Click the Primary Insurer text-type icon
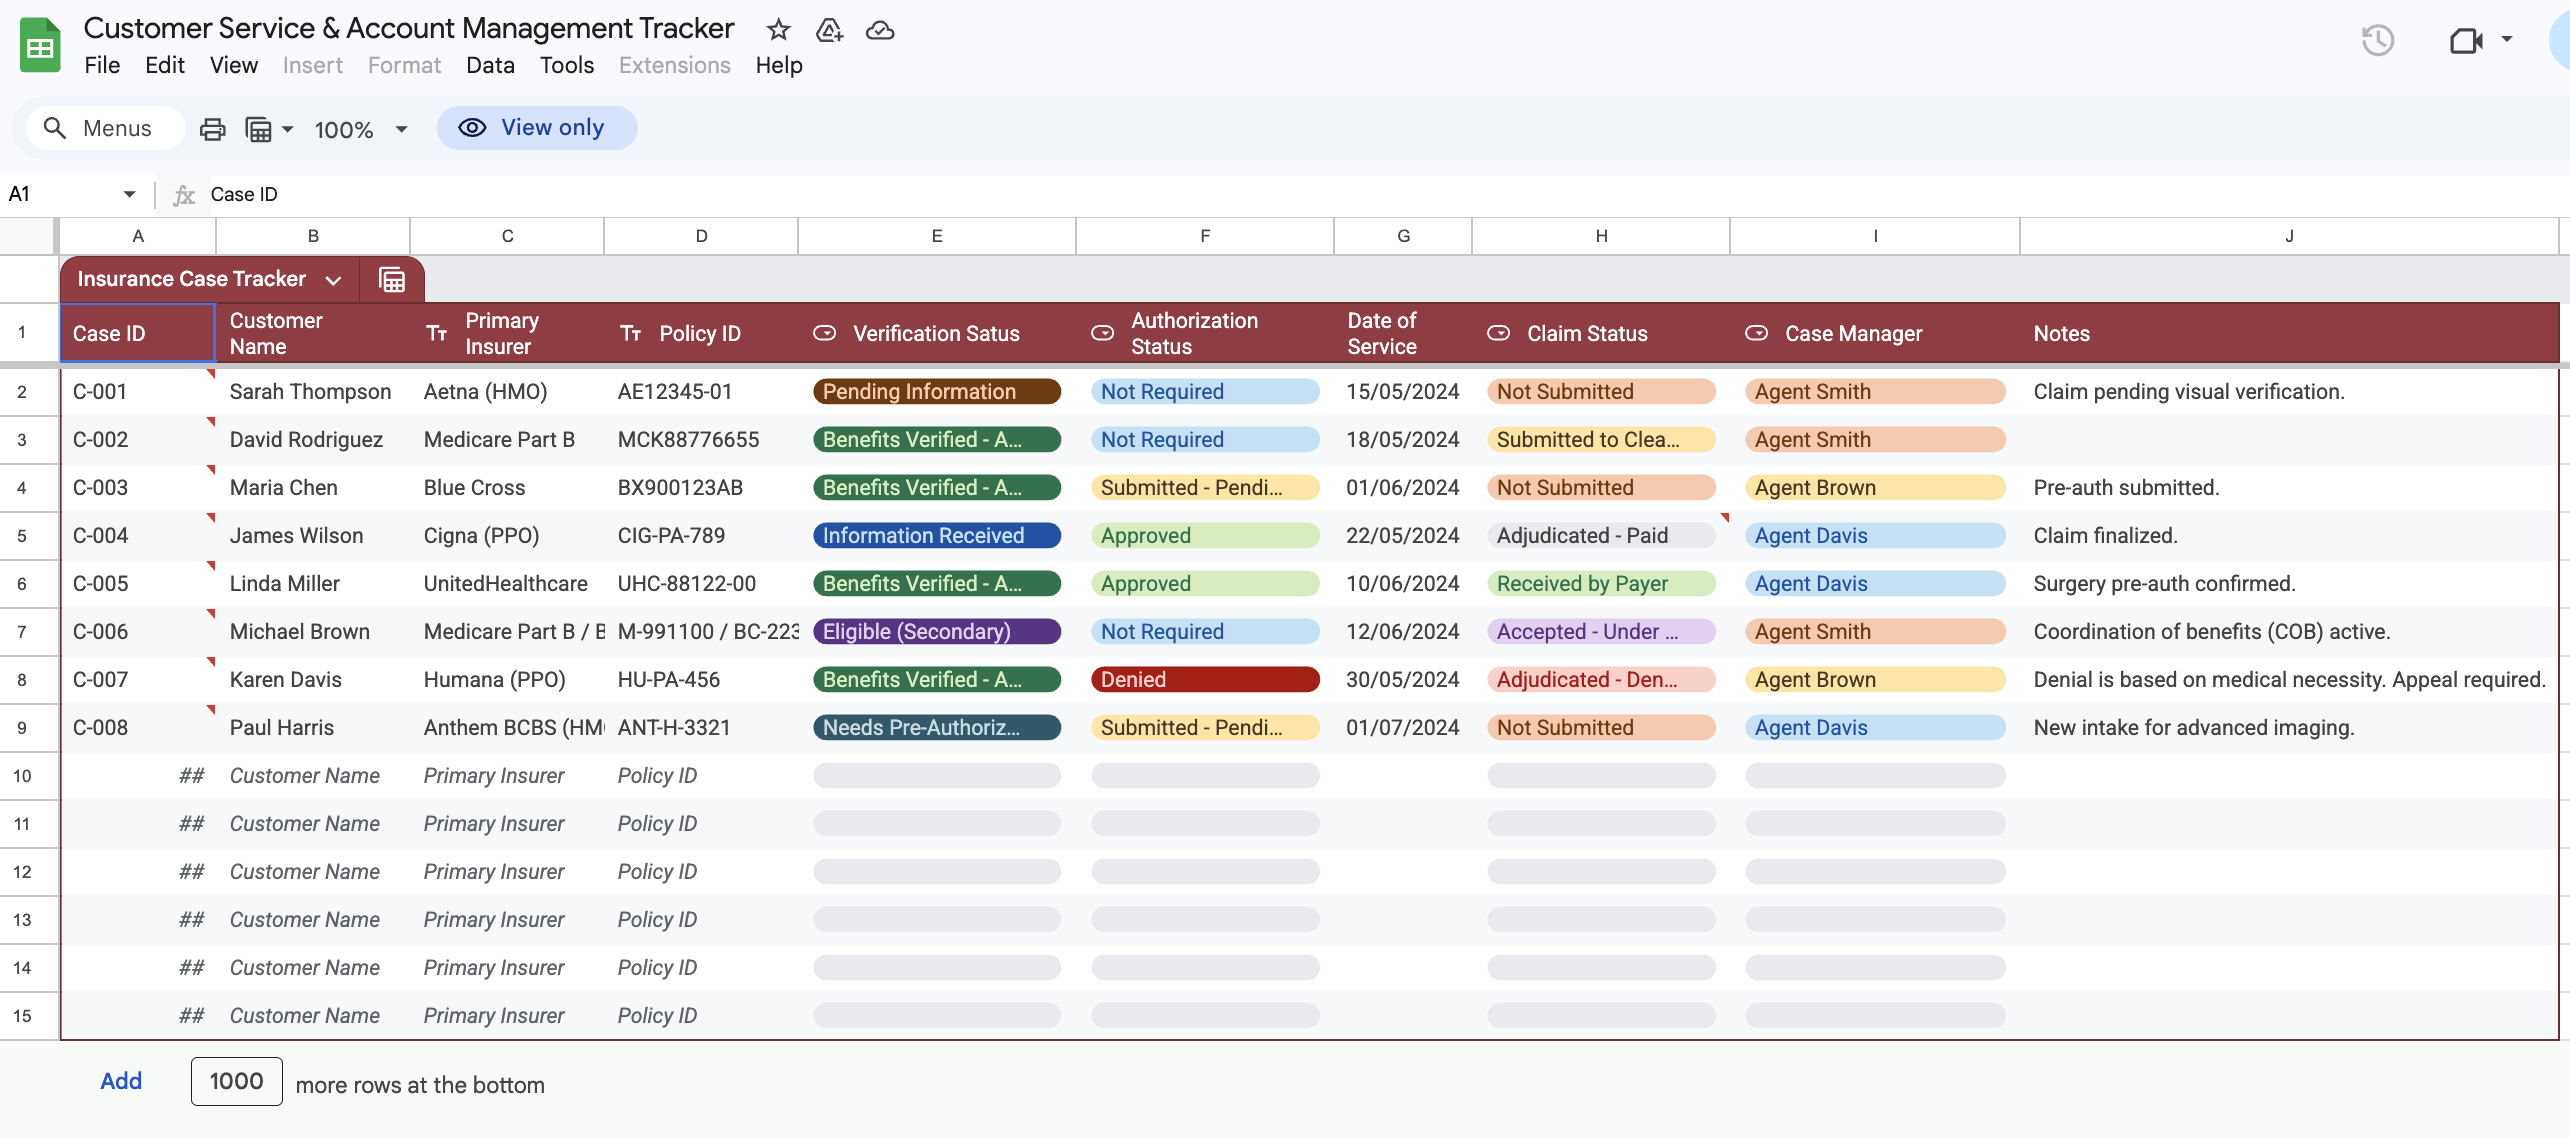Viewport: 2570px width, 1138px height. click(x=437, y=334)
